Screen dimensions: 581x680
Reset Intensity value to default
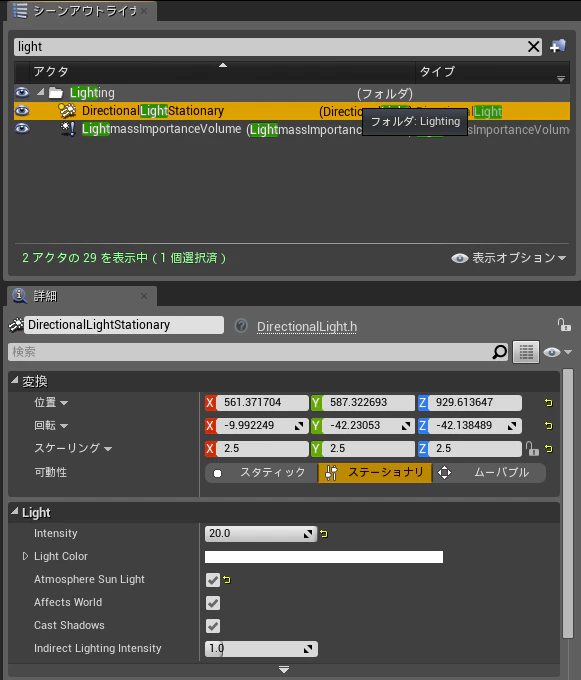click(x=324, y=534)
